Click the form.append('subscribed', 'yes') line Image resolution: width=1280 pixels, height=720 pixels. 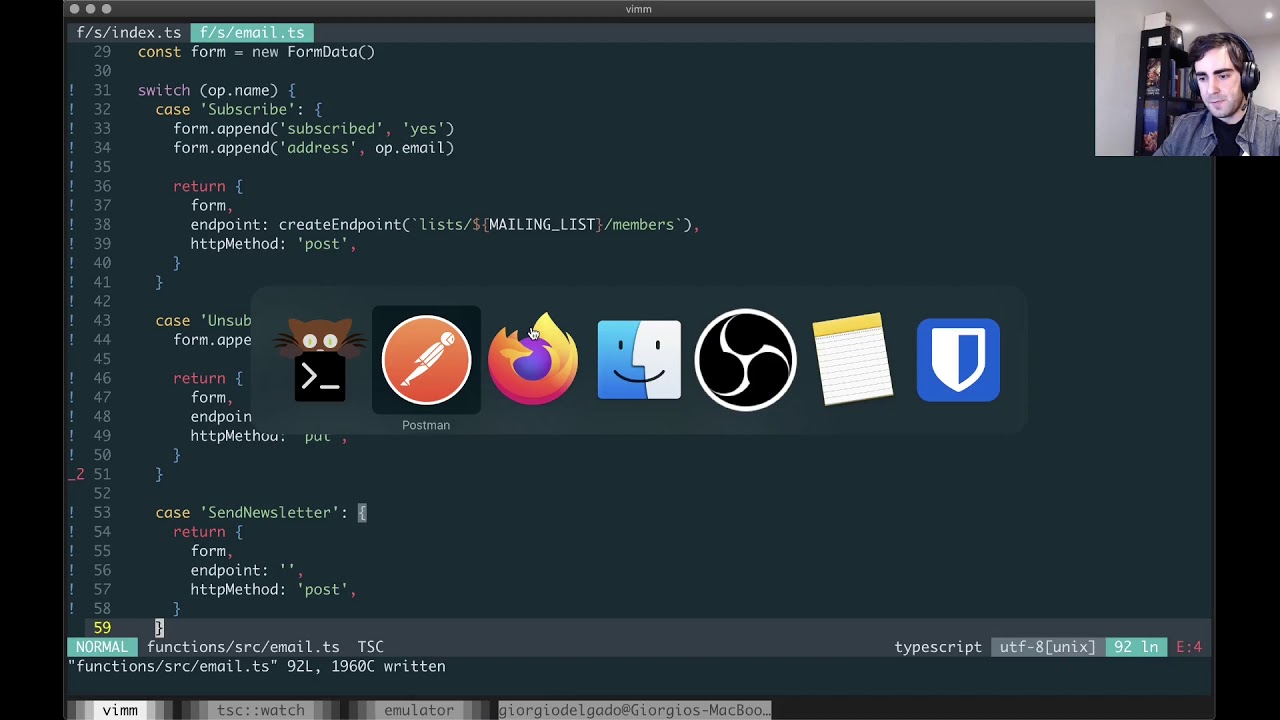tap(314, 128)
